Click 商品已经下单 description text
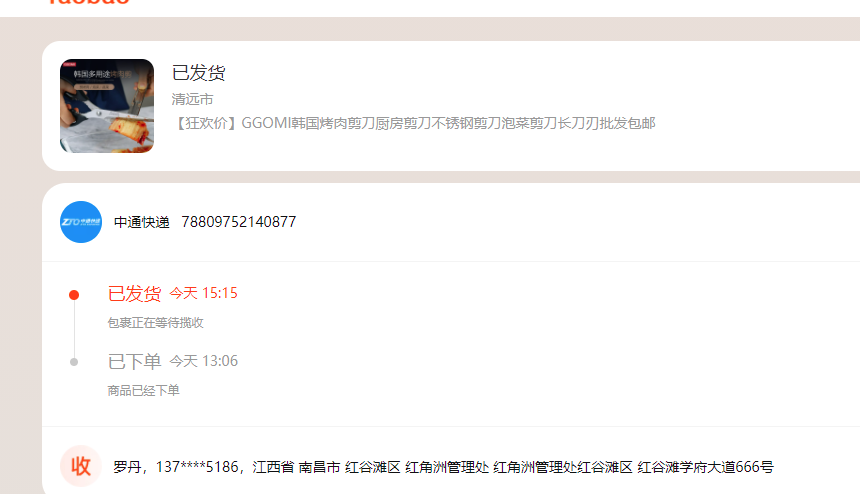The height and width of the screenshot is (494, 860). coord(143,390)
